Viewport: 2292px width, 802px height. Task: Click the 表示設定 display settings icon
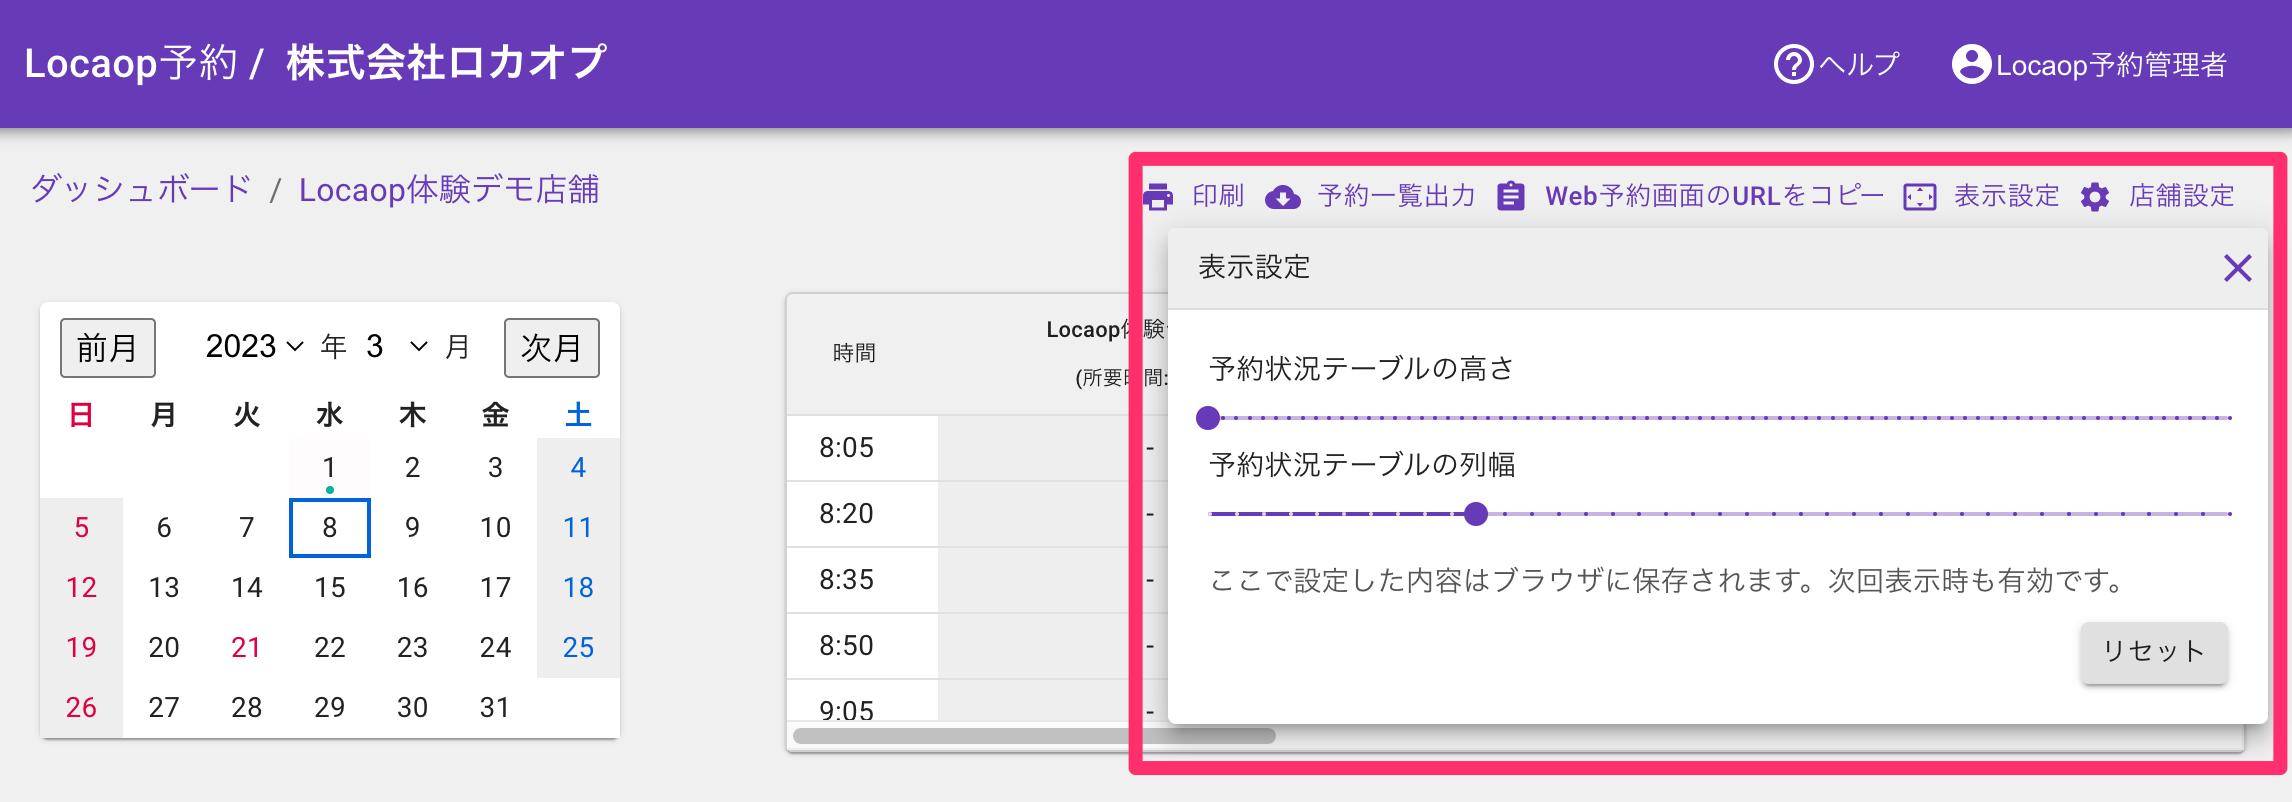point(1919,196)
